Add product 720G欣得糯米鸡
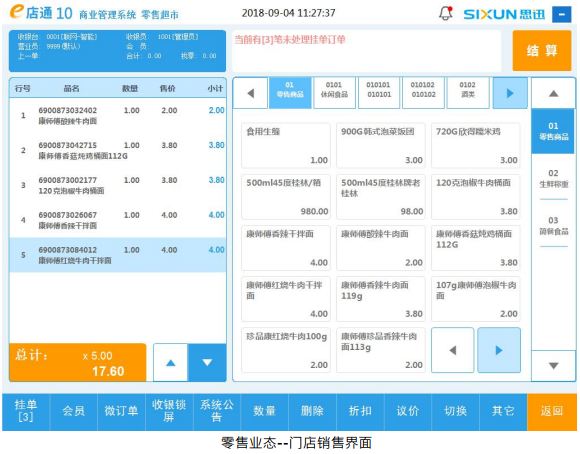The image size is (580, 454). click(x=476, y=146)
